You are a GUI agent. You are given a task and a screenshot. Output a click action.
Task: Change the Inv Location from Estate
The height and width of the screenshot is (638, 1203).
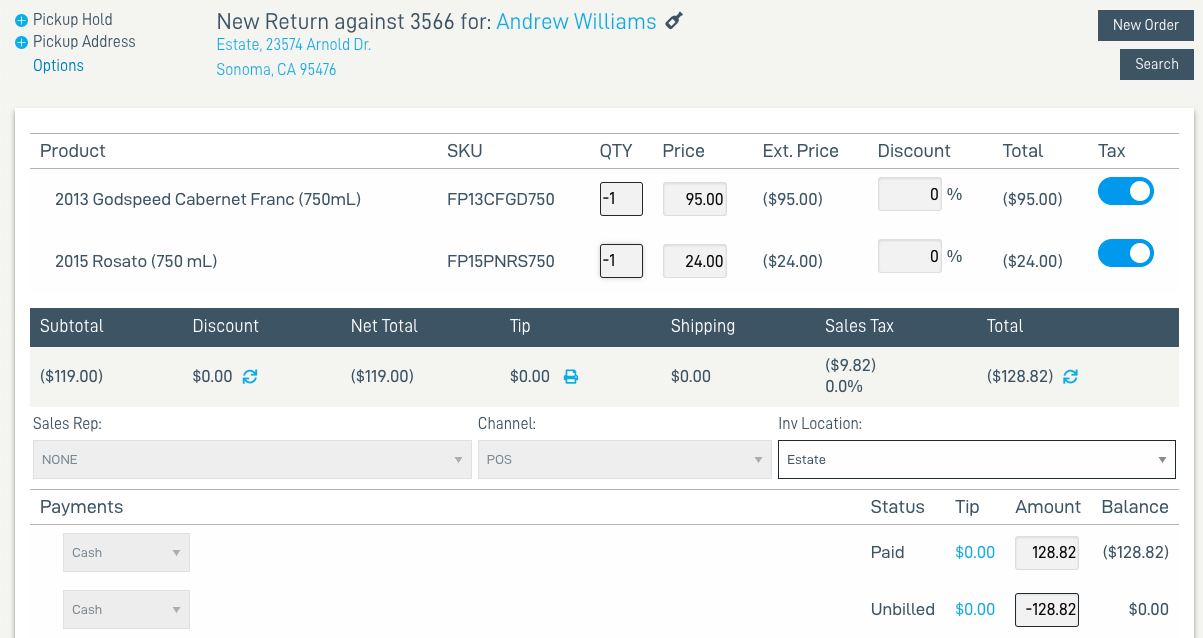pyautogui.click(x=977, y=459)
